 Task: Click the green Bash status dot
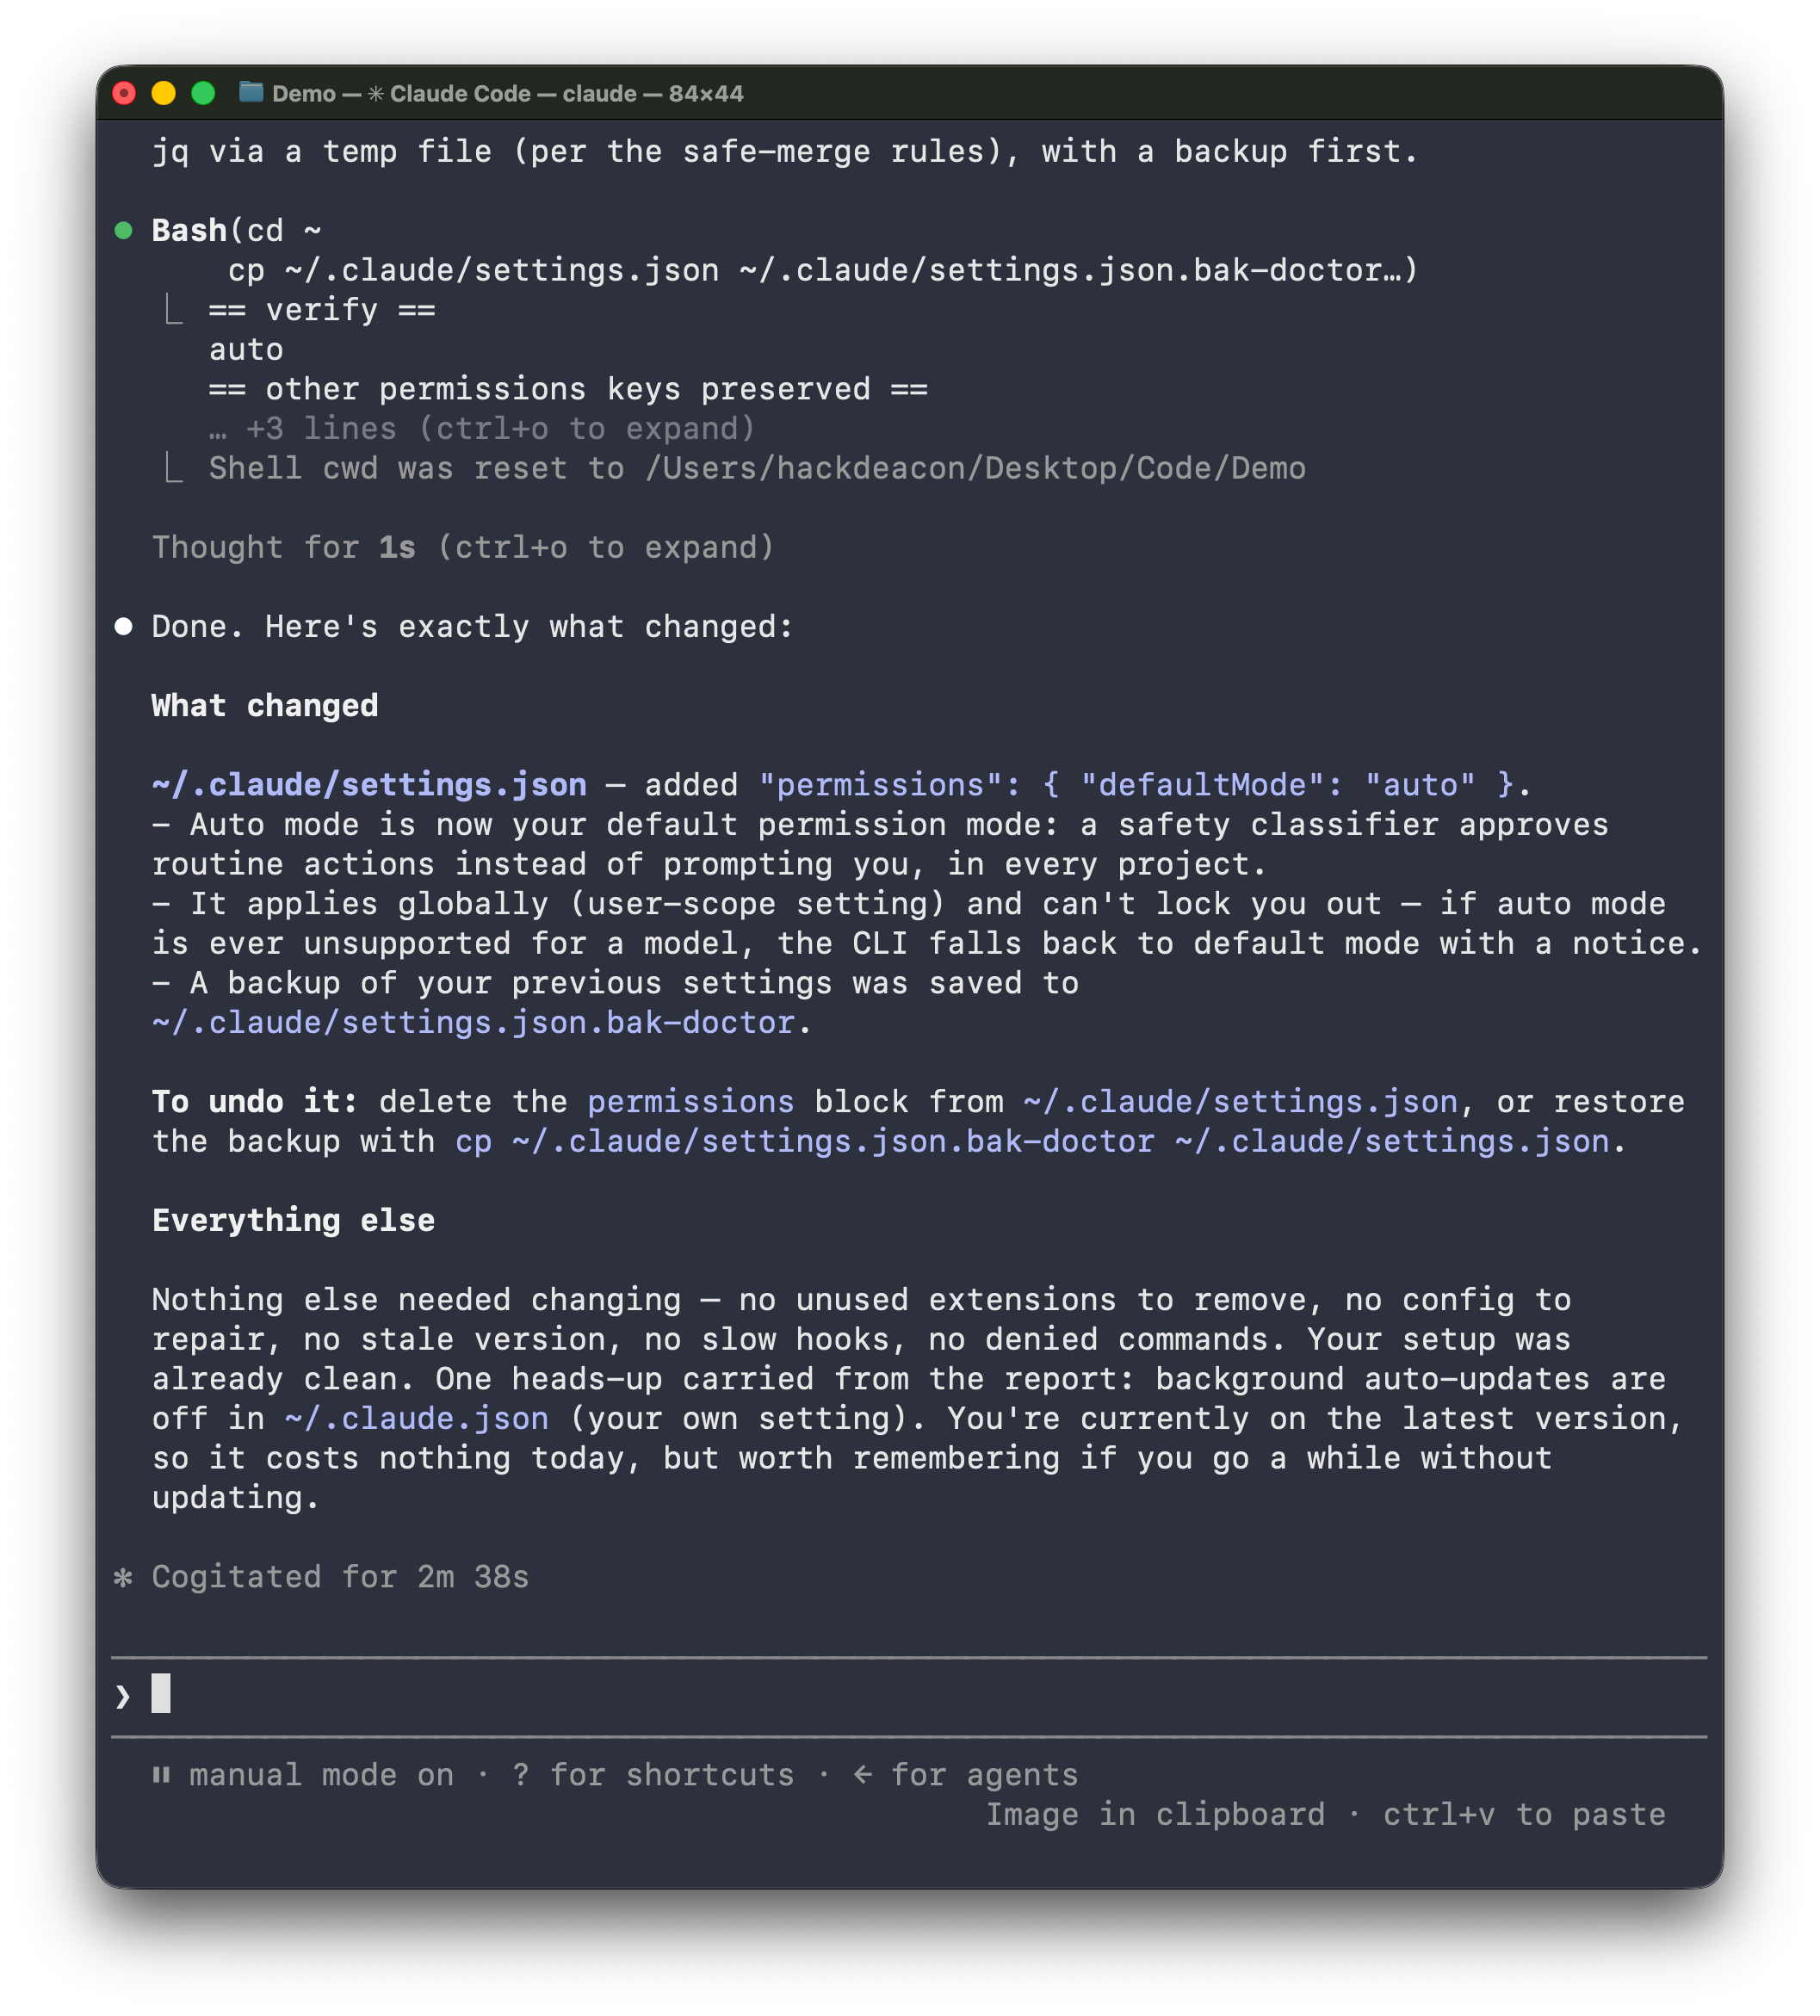[124, 231]
